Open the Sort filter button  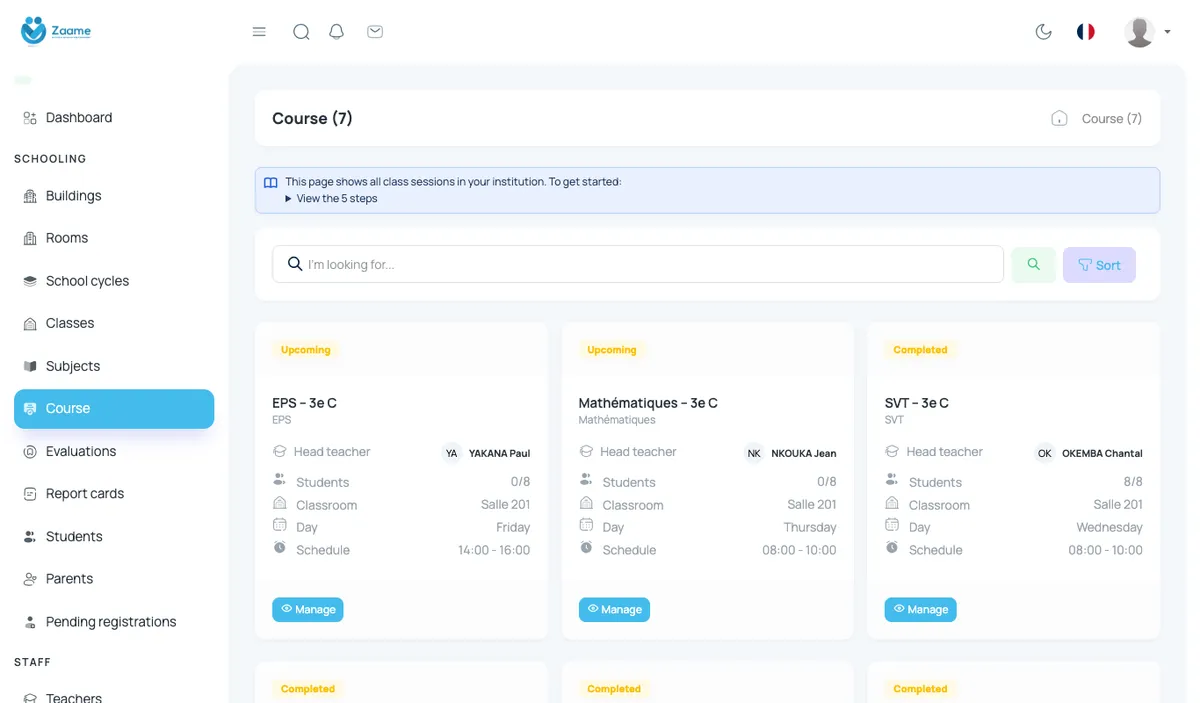(x=1099, y=265)
